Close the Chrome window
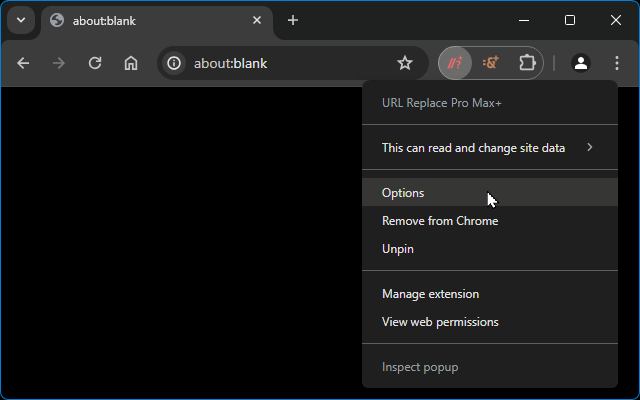The image size is (640, 400). (616, 20)
